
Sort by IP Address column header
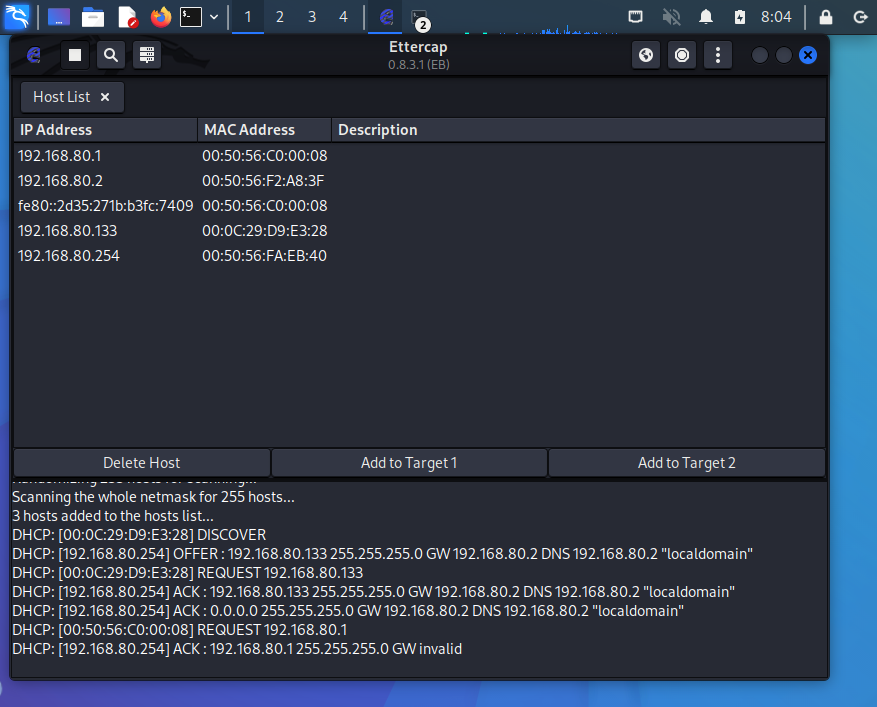tap(105, 130)
